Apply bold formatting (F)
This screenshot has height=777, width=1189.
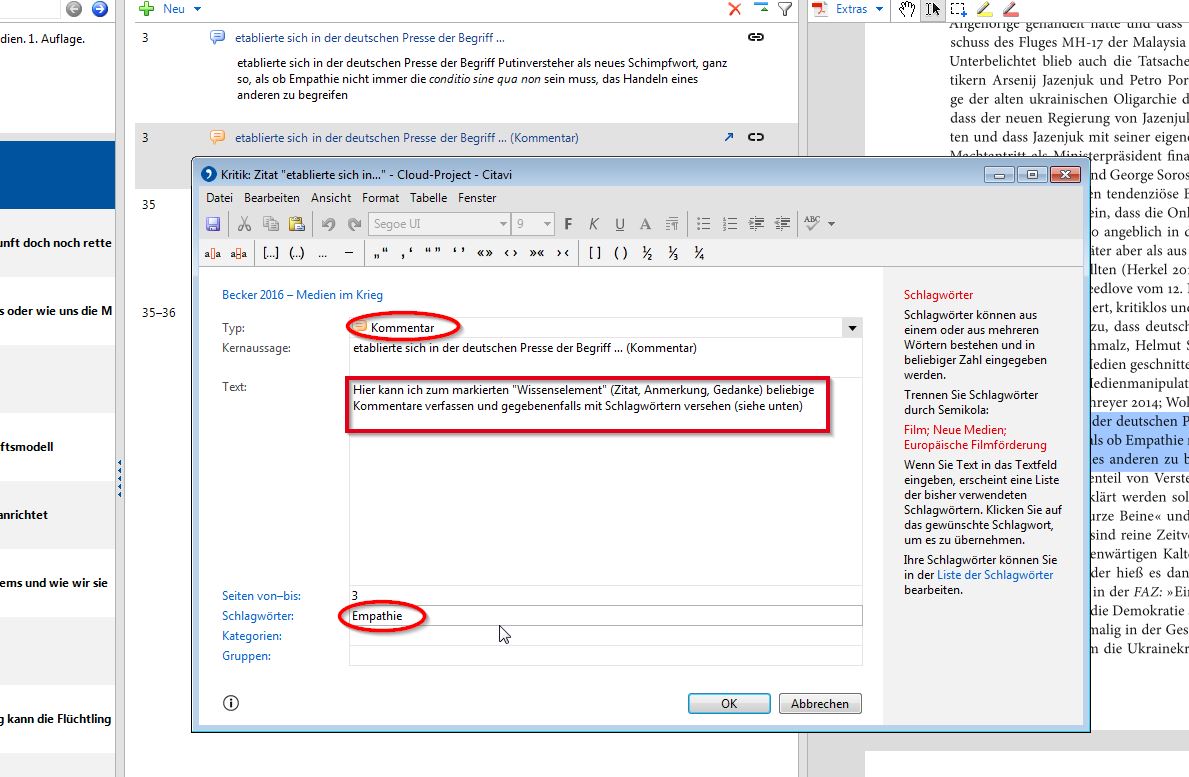pyautogui.click(x=568, y=224)
